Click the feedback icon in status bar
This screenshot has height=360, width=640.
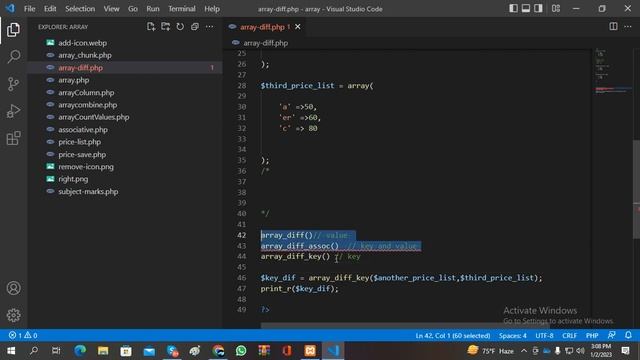tap(611, 336)
